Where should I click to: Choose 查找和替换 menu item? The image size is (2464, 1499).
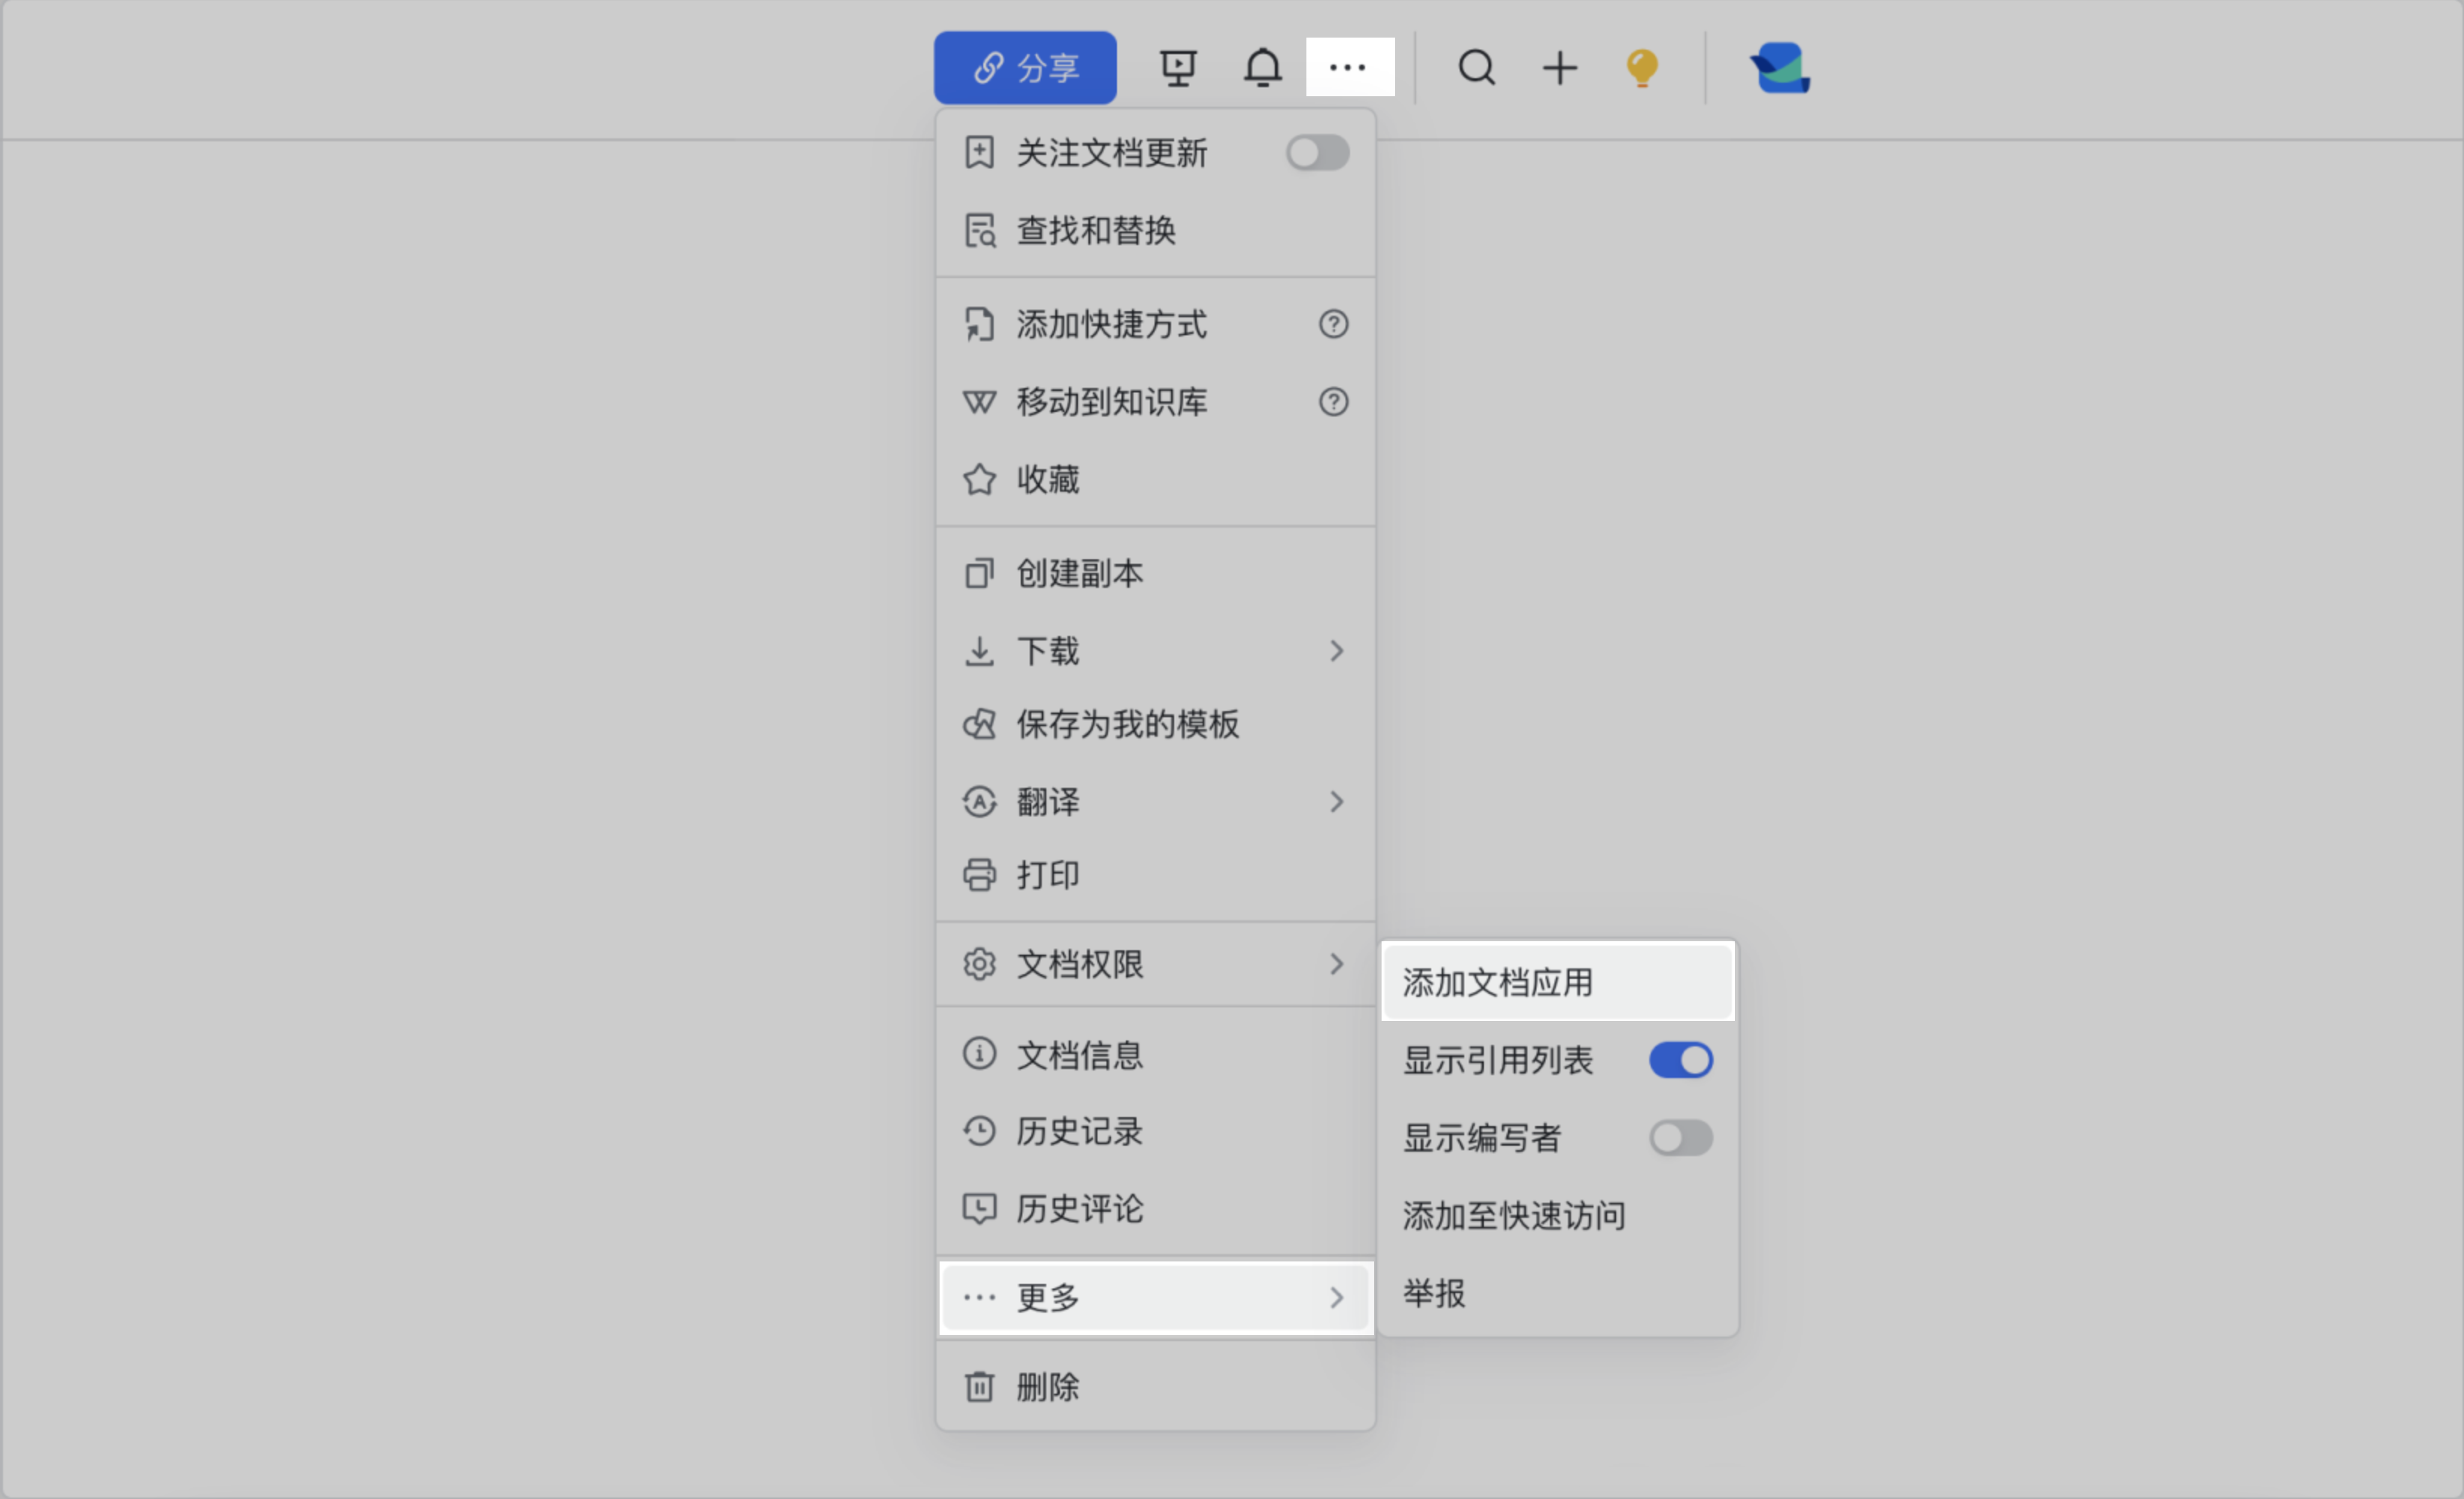pyautogui.click(x=1096, y=231)
